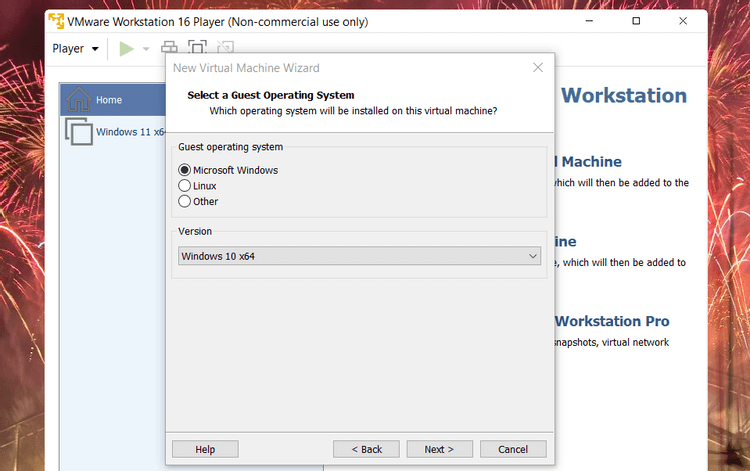
Task: Click the Workstation Pro heading link
Action: (x=612, y=321)
